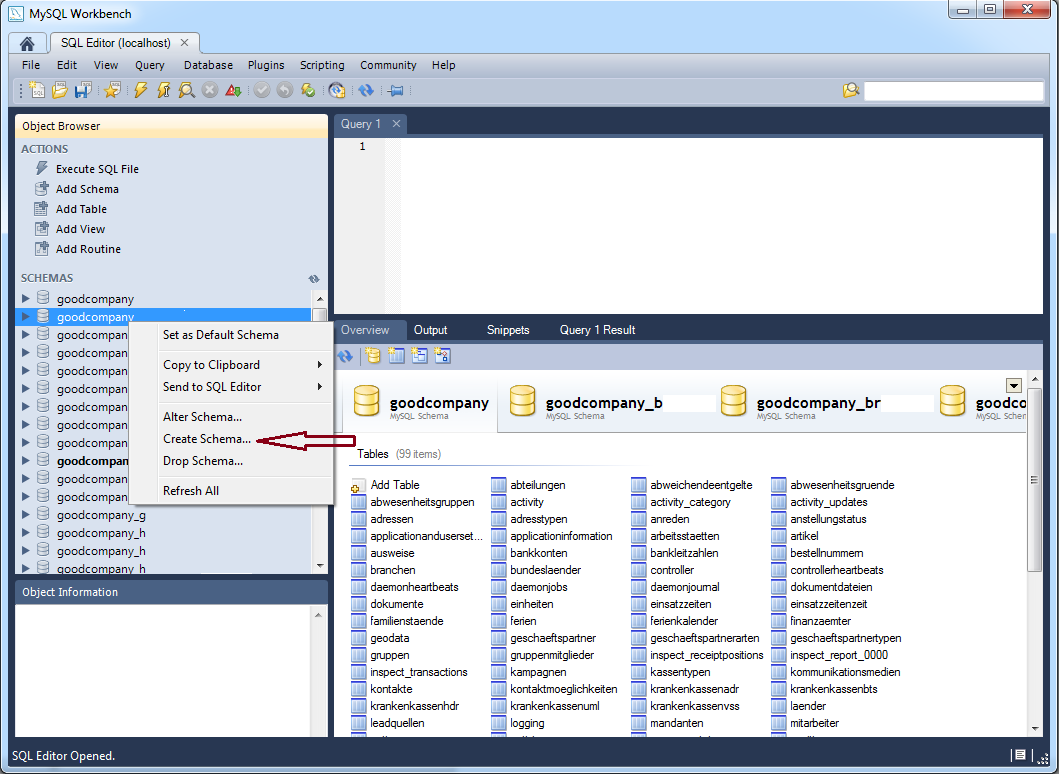The image size is (1059, 774).
Task: Click down arrow of schema list scrollbar
Action: click(320, 567)
